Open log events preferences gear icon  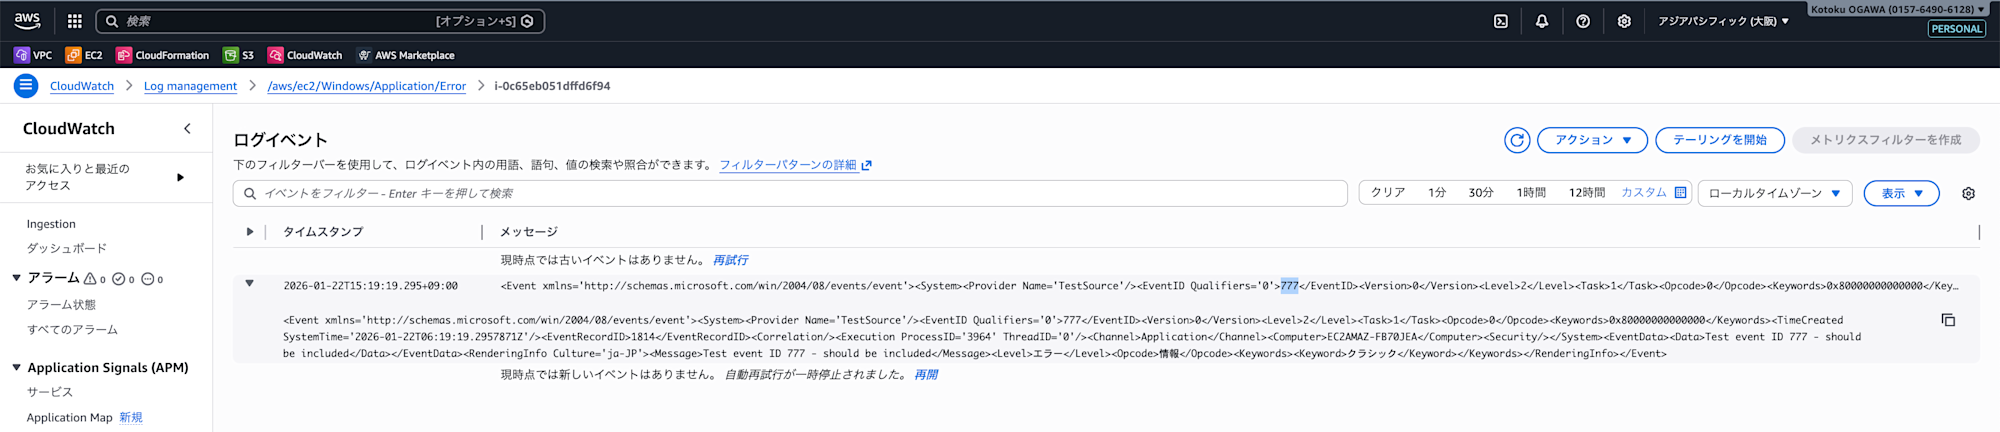(1968, 193)
